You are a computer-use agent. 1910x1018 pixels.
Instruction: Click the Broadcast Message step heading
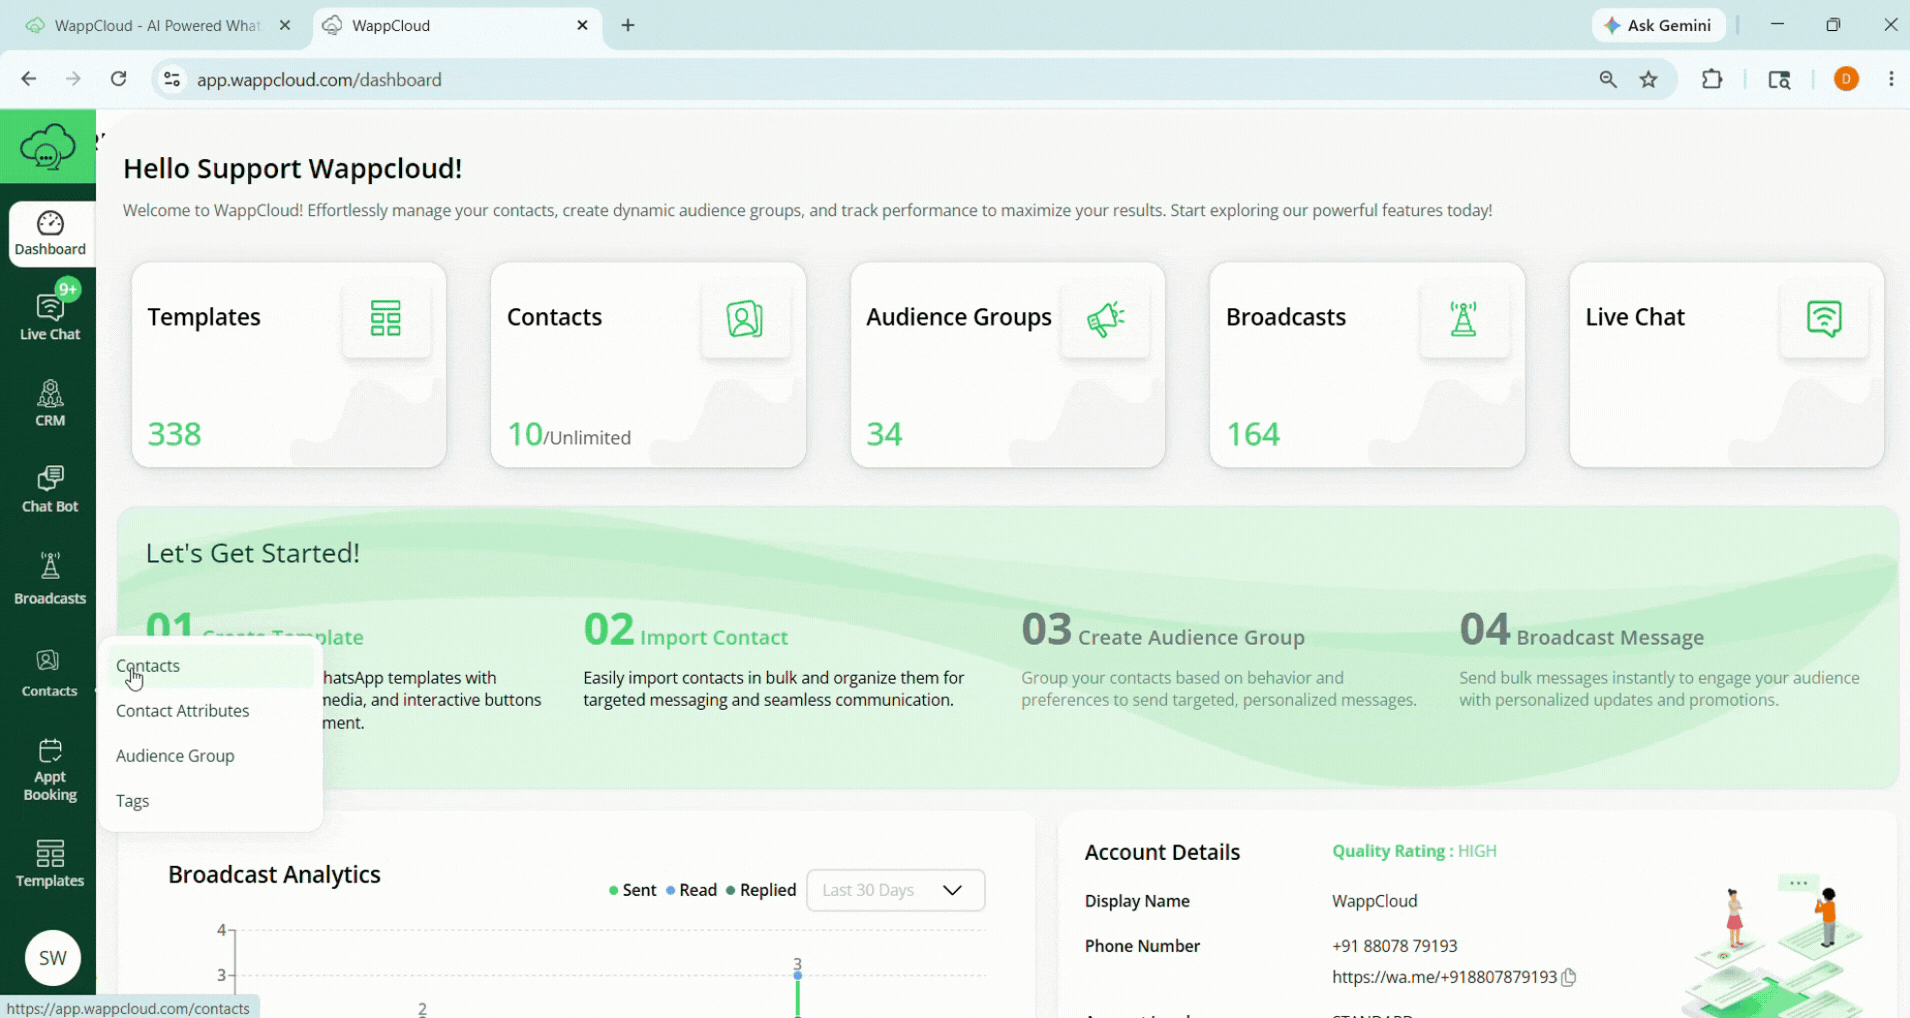(x=1610, y=637)
